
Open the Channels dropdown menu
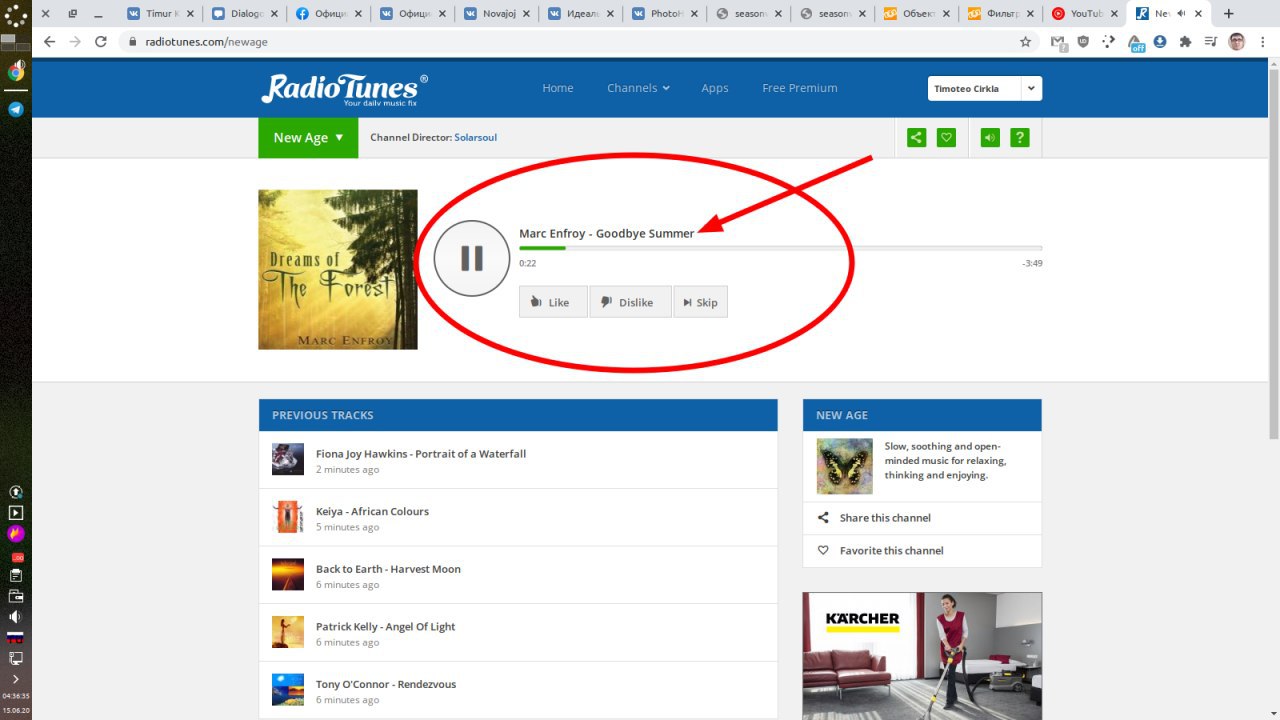point(638,88)
